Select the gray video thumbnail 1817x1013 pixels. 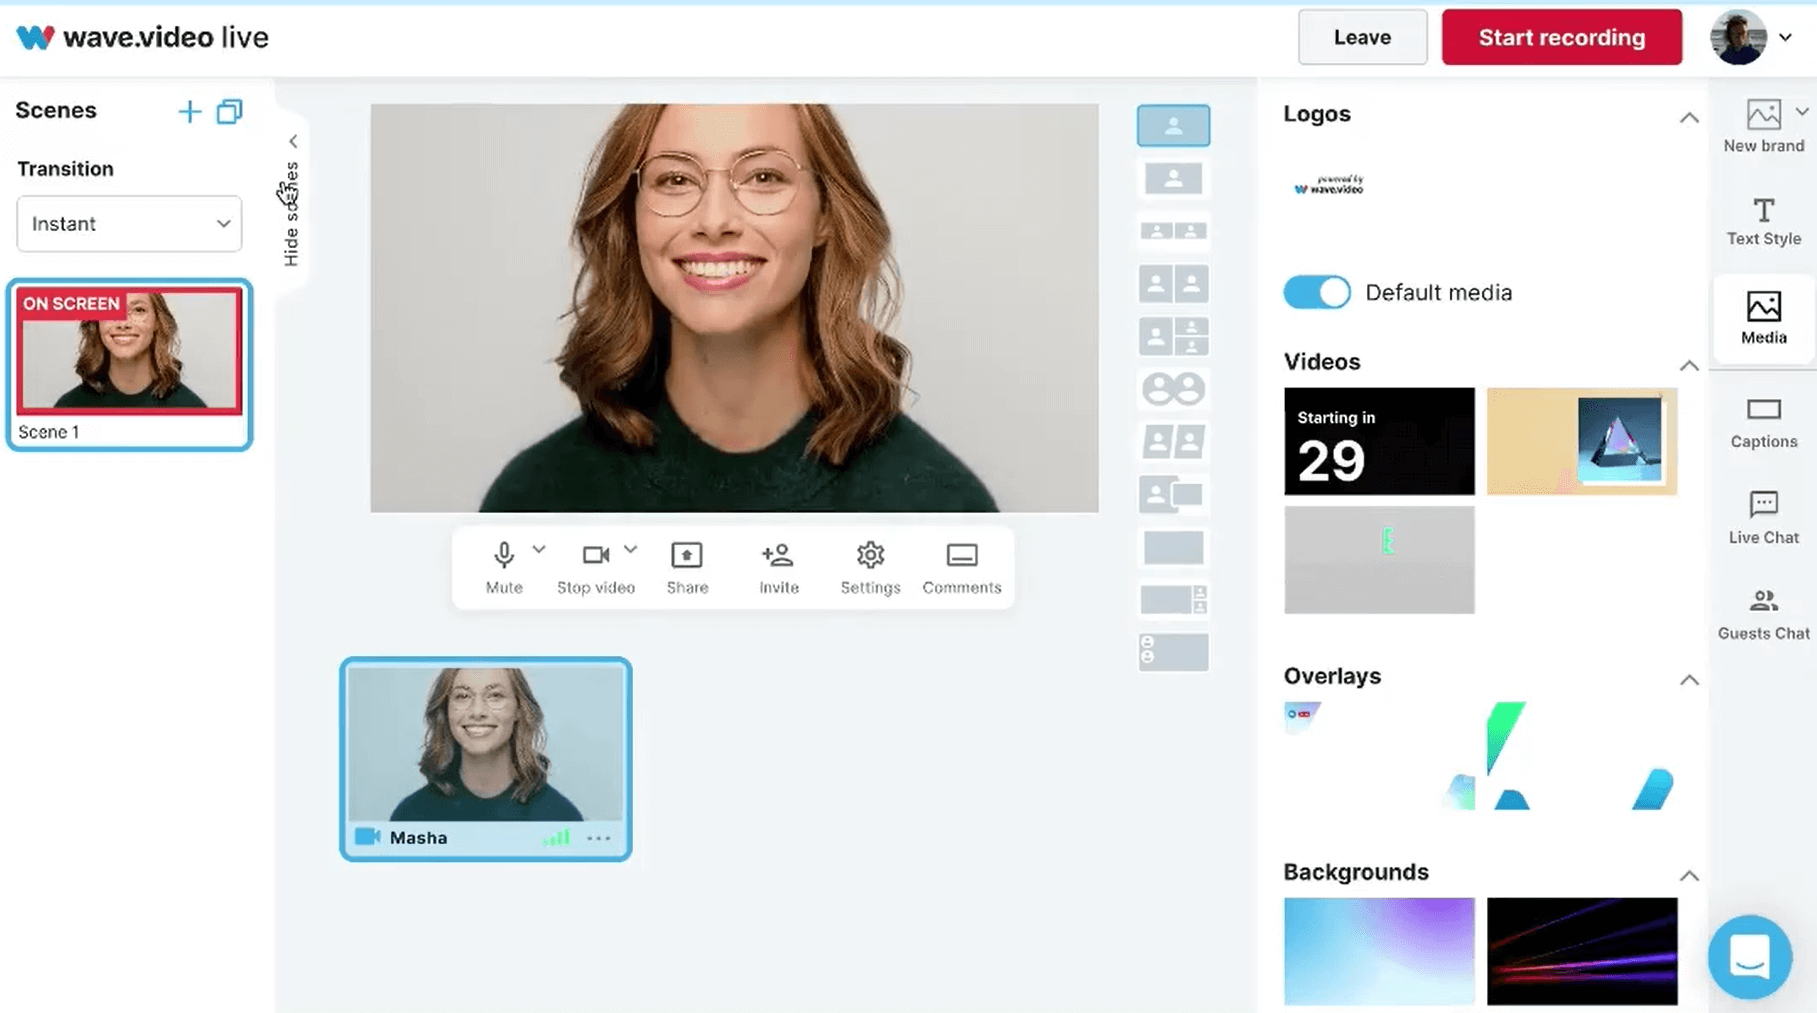(x=1379, y=560)
